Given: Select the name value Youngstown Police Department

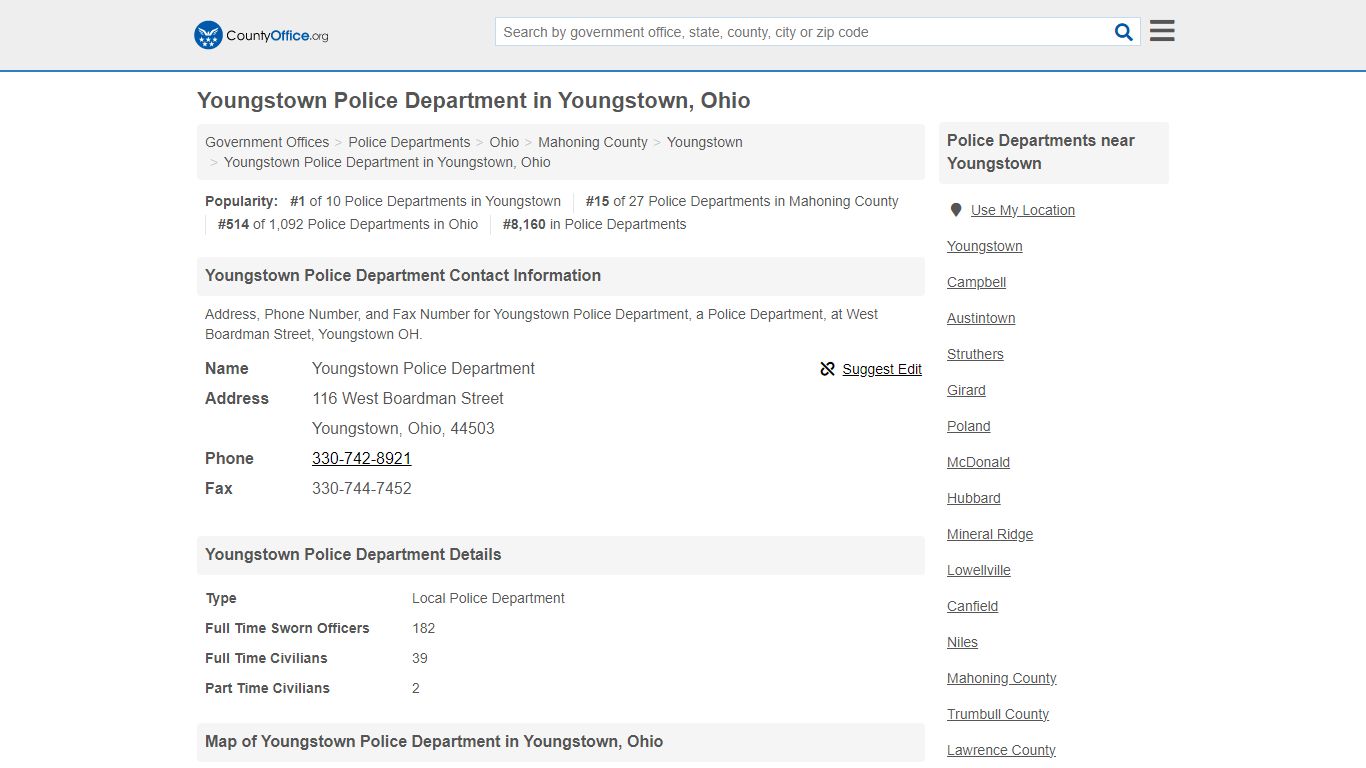Looking at the screenshot, I should coord(423,368).
